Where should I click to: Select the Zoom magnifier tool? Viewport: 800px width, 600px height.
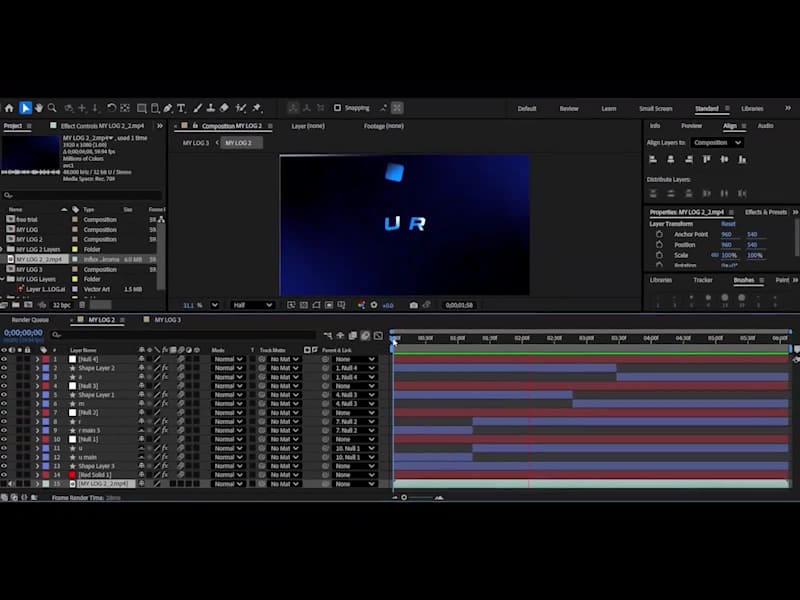[52, 108]
